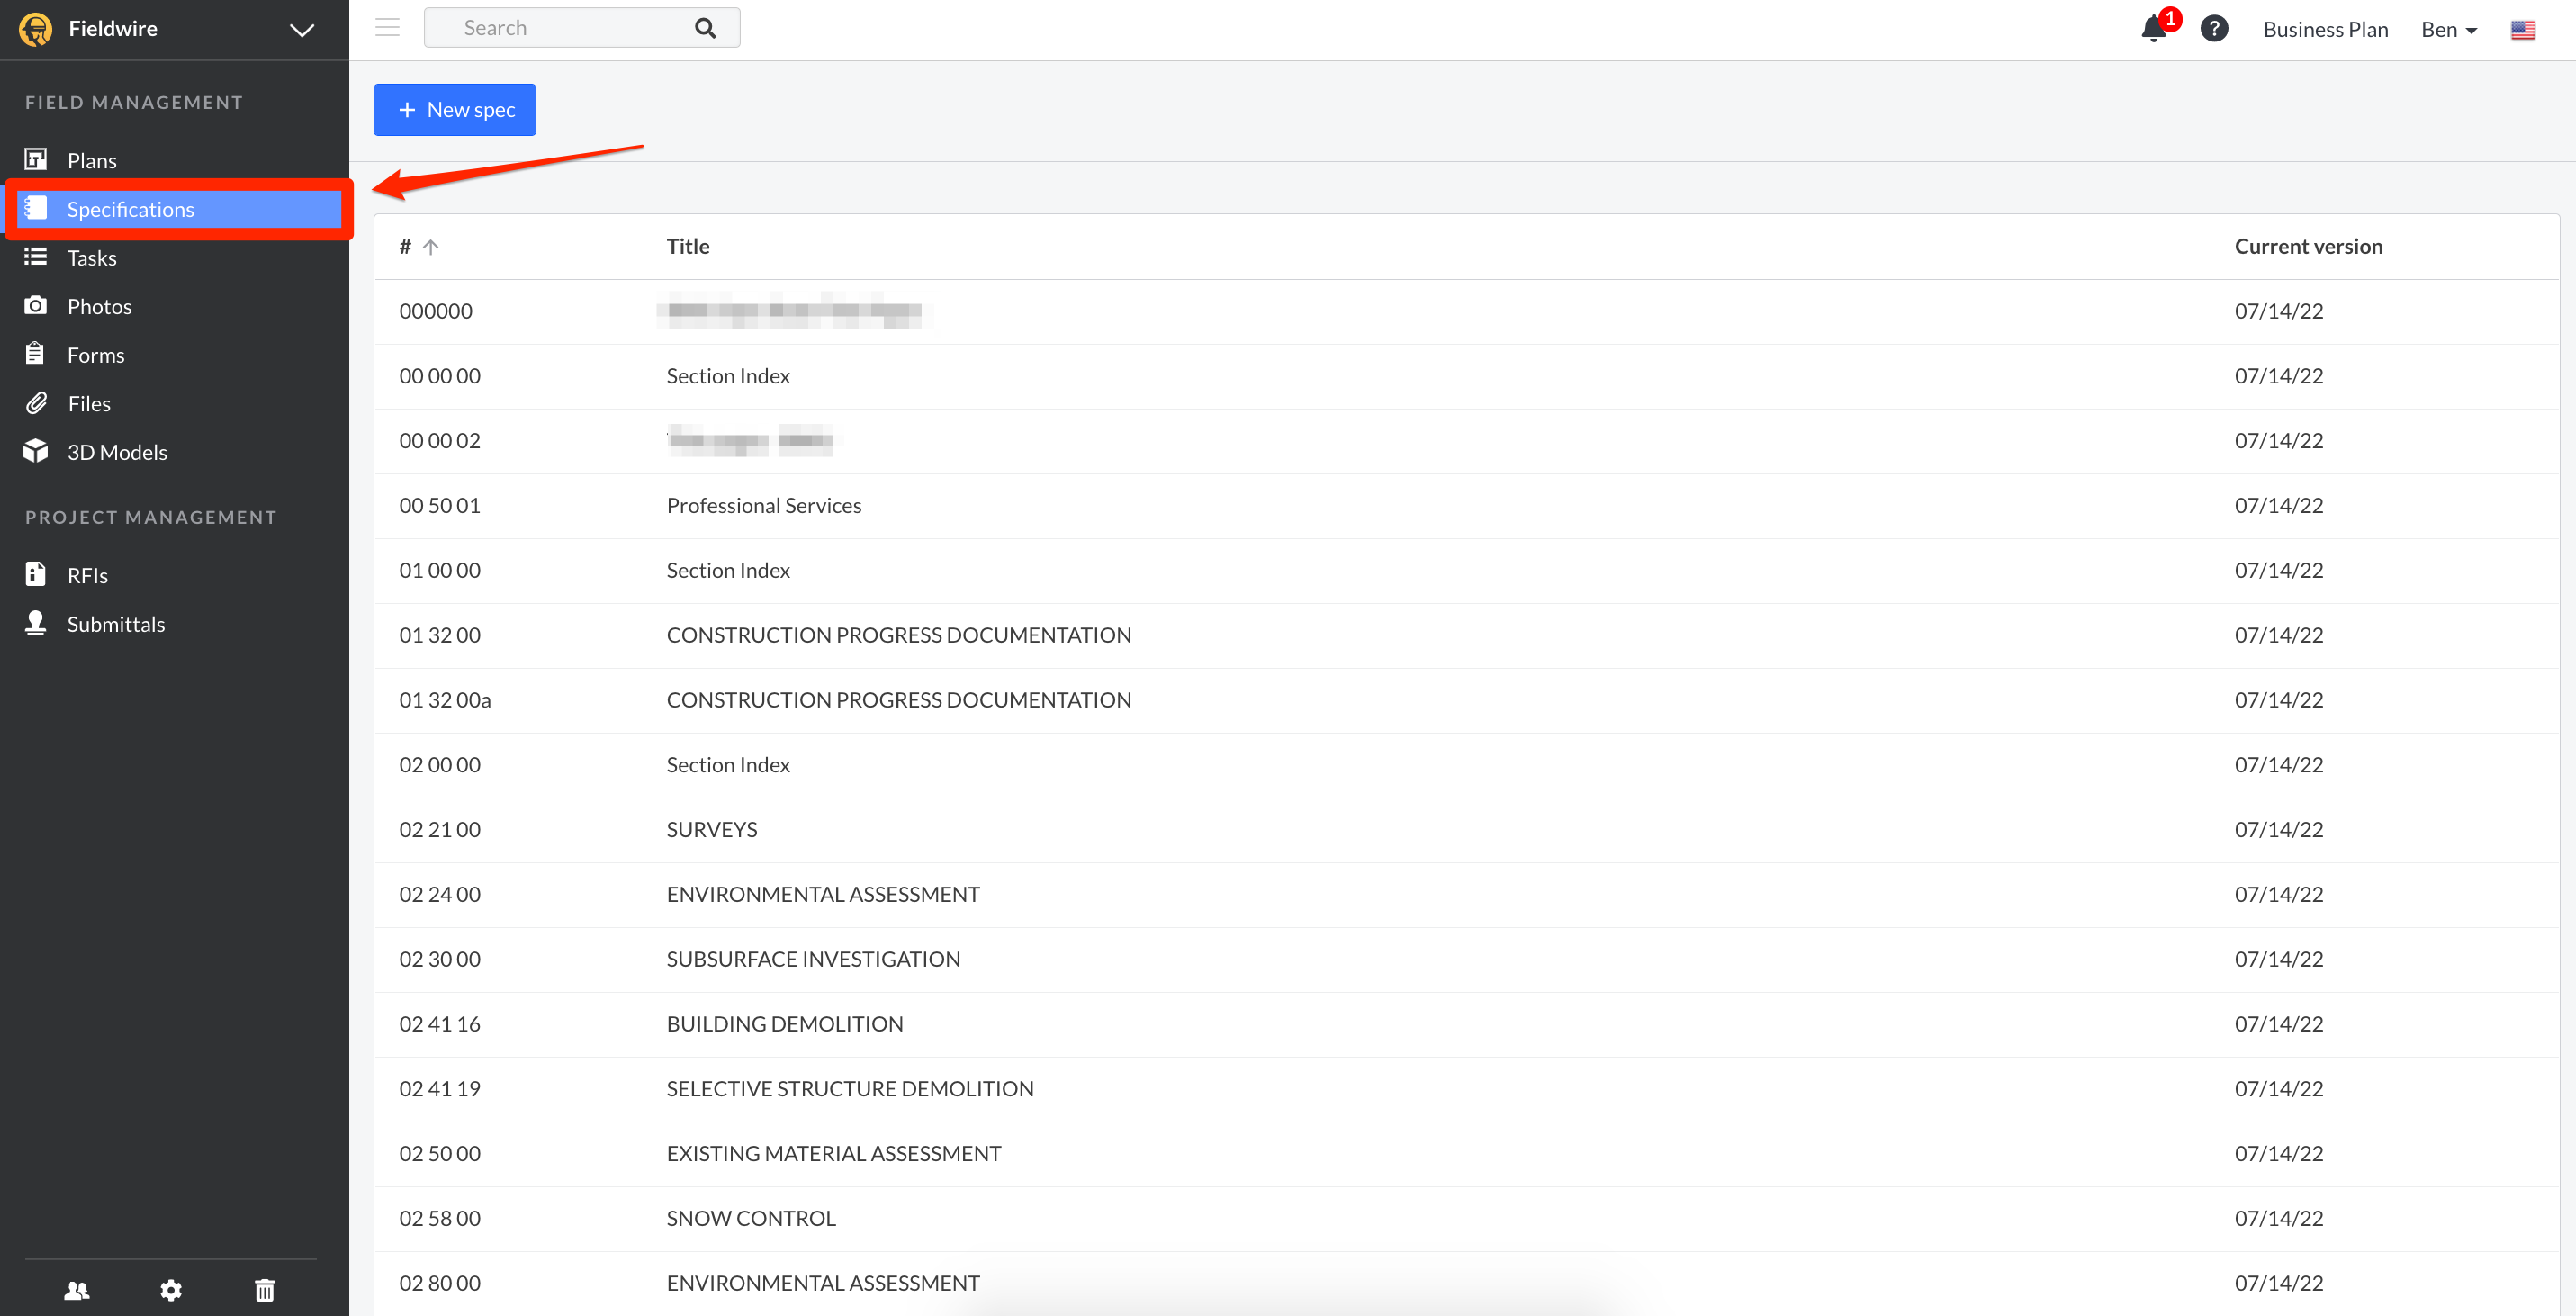
Task: Sort by the # column arrow
Action: click(431, 247)
